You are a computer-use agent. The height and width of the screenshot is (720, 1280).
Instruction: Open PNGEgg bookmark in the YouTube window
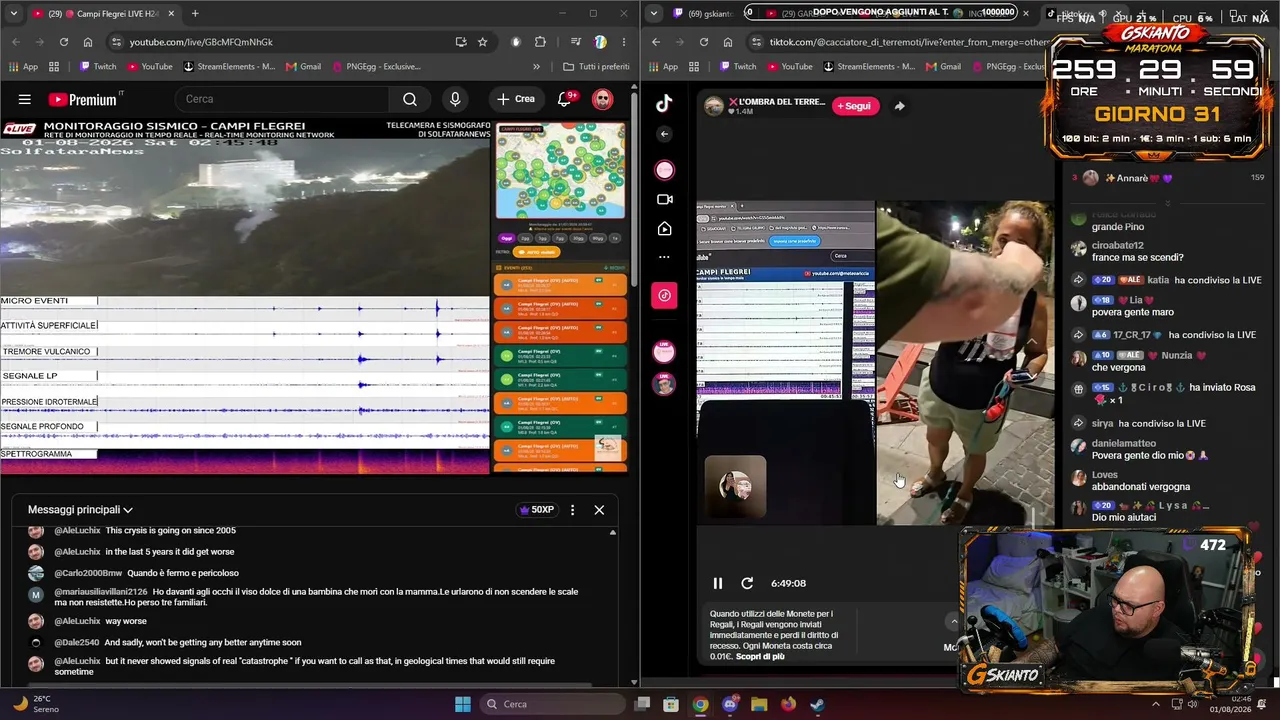[x=375, y=67]
